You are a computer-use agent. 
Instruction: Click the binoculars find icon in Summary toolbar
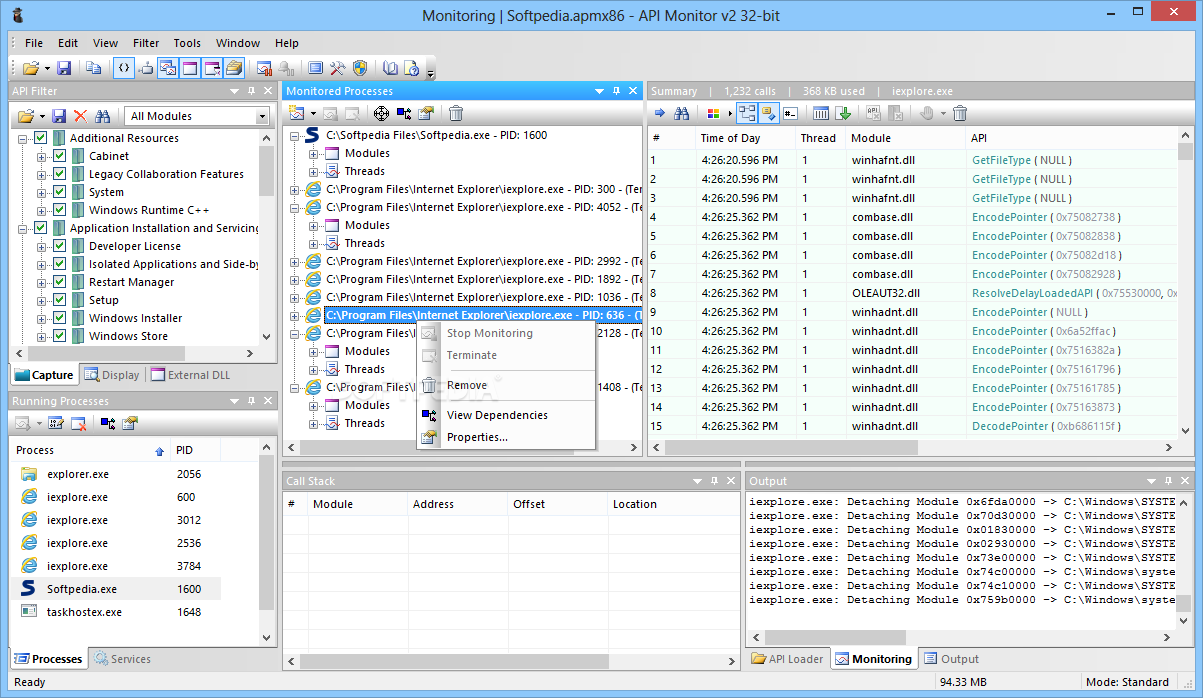[x=682, y=113]
